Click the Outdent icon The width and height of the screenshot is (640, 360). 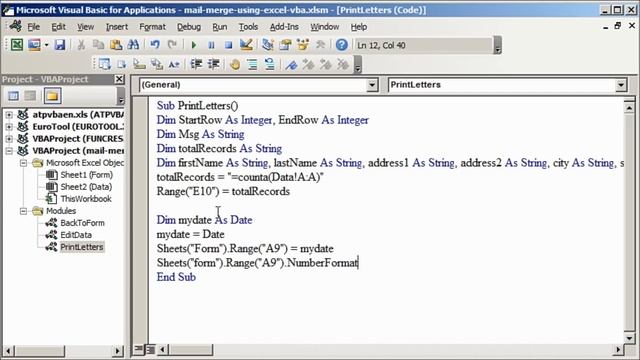[x=213, y=64]
